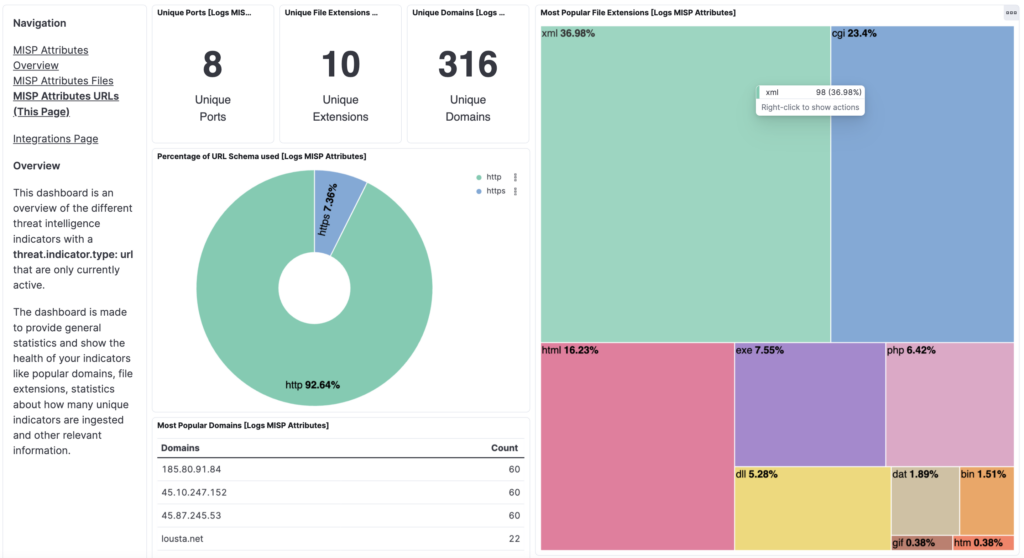Screen dimensions: 1024x558
Task: Sort the table by the Count column header
Action: (x=505, y=448)
